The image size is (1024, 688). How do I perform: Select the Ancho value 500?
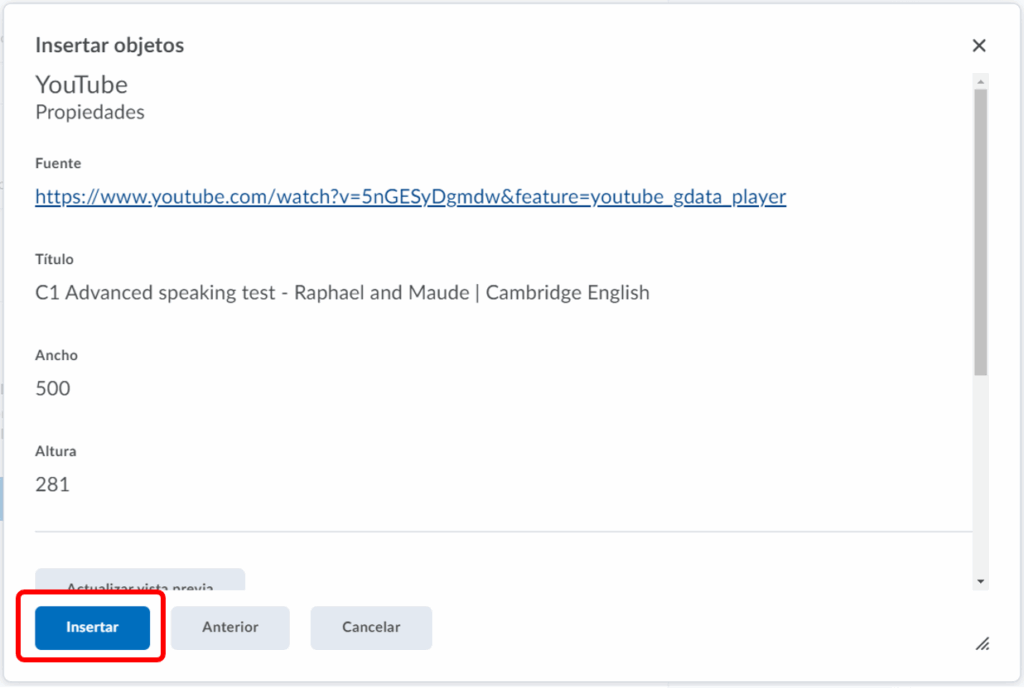point(53,389)
